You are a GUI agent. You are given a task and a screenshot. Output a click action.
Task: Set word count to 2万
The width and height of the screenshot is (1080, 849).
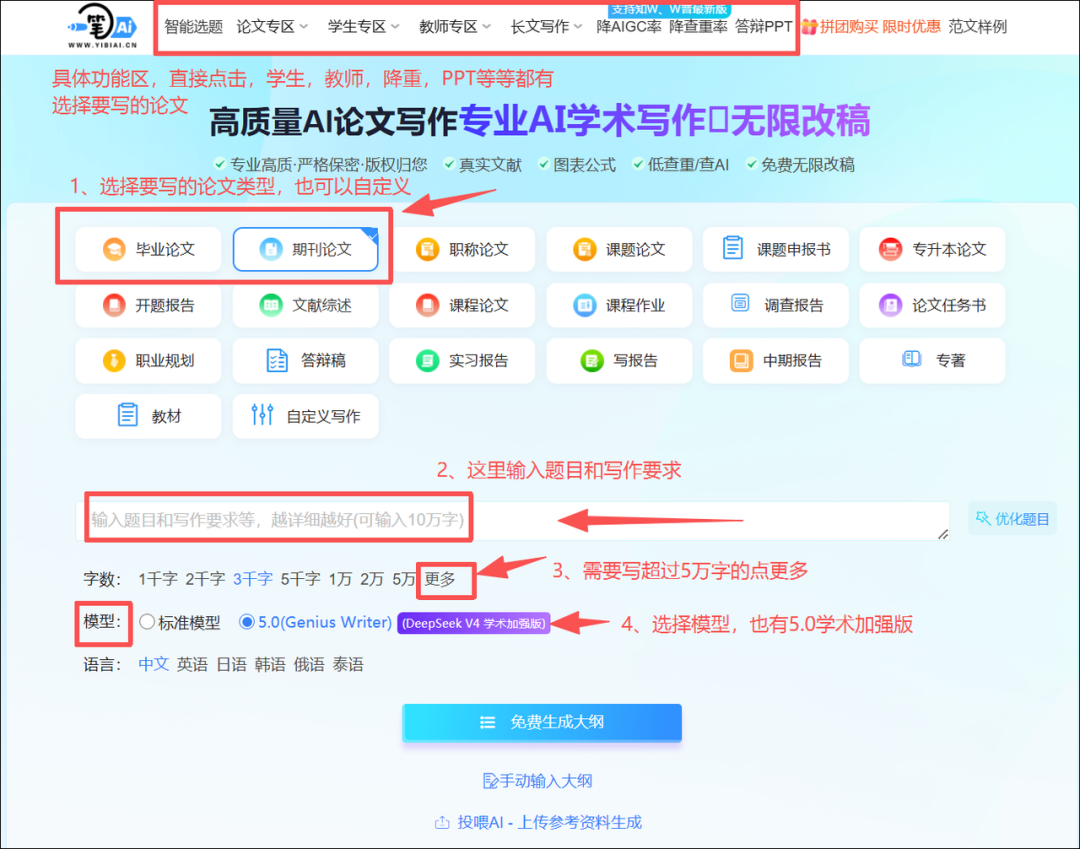(372, 579)
